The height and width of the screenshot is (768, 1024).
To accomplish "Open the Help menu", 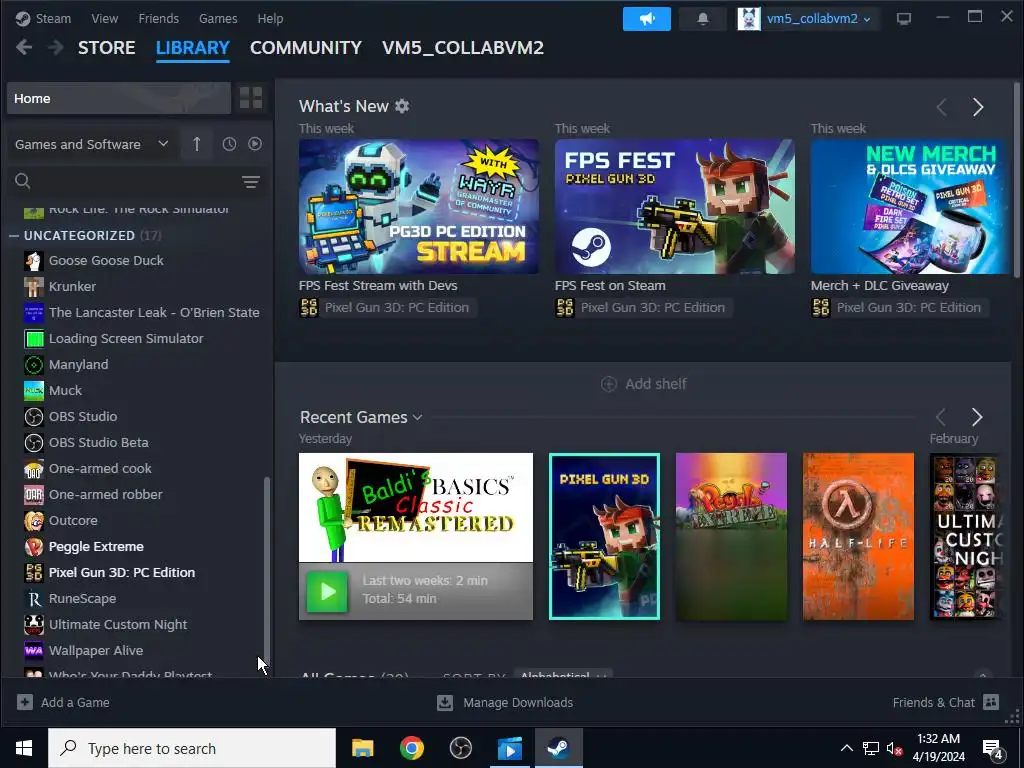I will 270,18.
